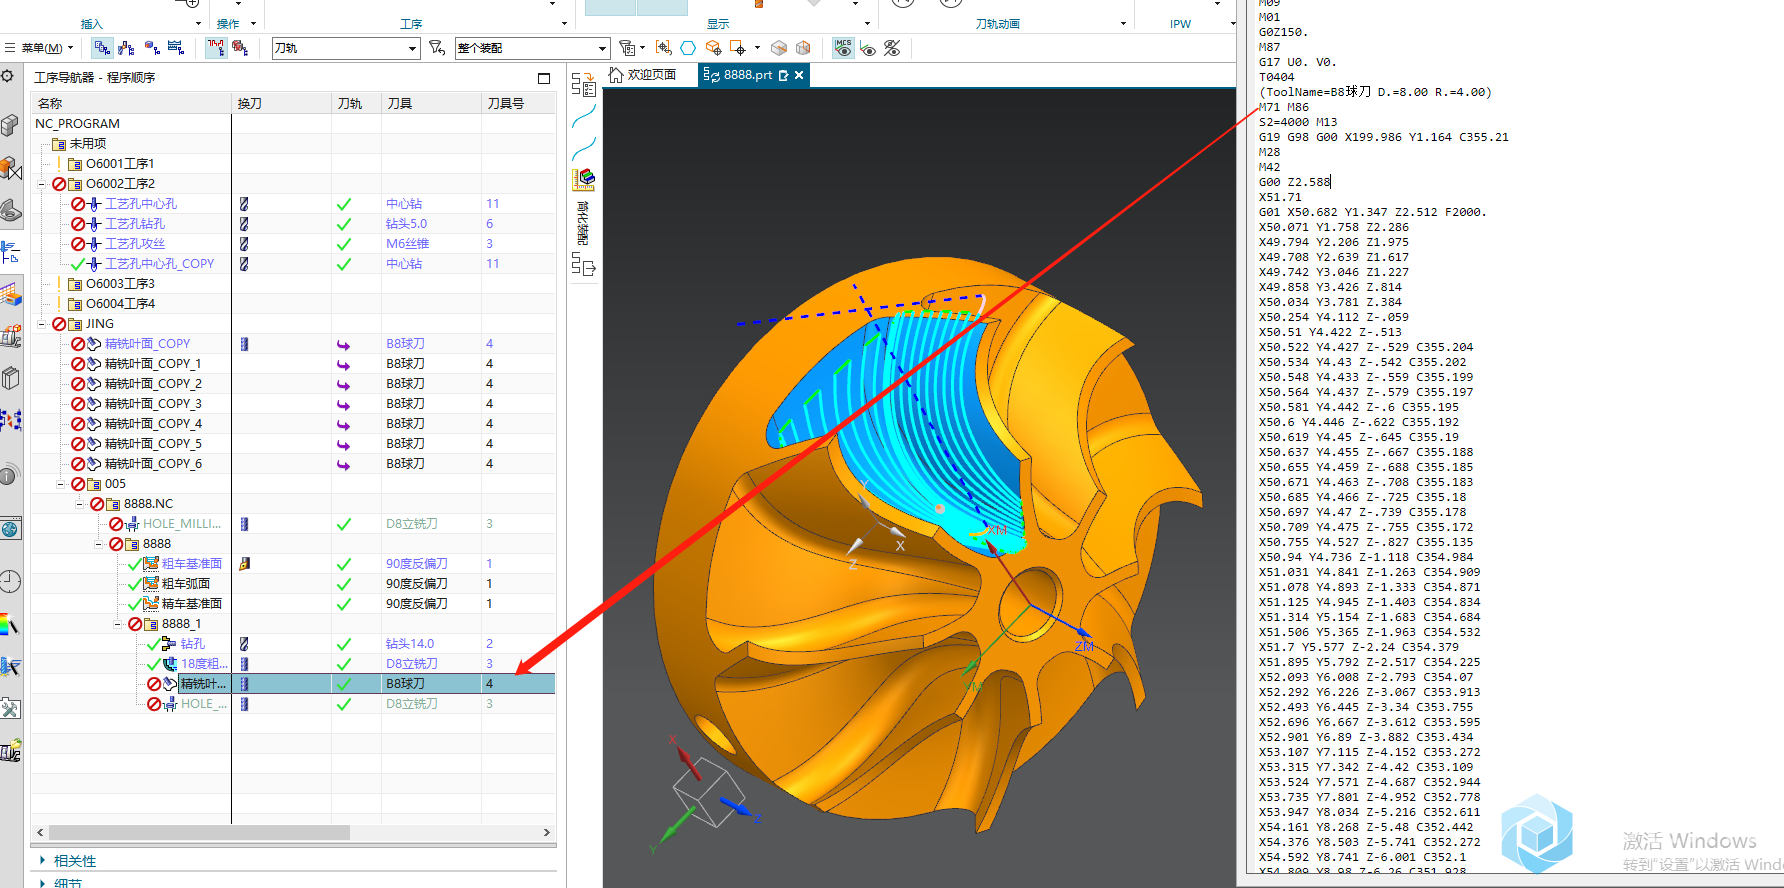Select the 工艺孔中心孔 operation

coord(141,203)
